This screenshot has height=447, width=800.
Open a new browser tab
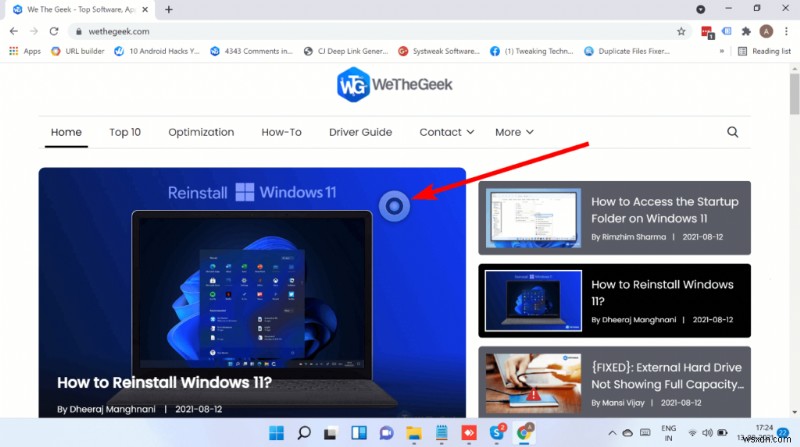point(168,9)
